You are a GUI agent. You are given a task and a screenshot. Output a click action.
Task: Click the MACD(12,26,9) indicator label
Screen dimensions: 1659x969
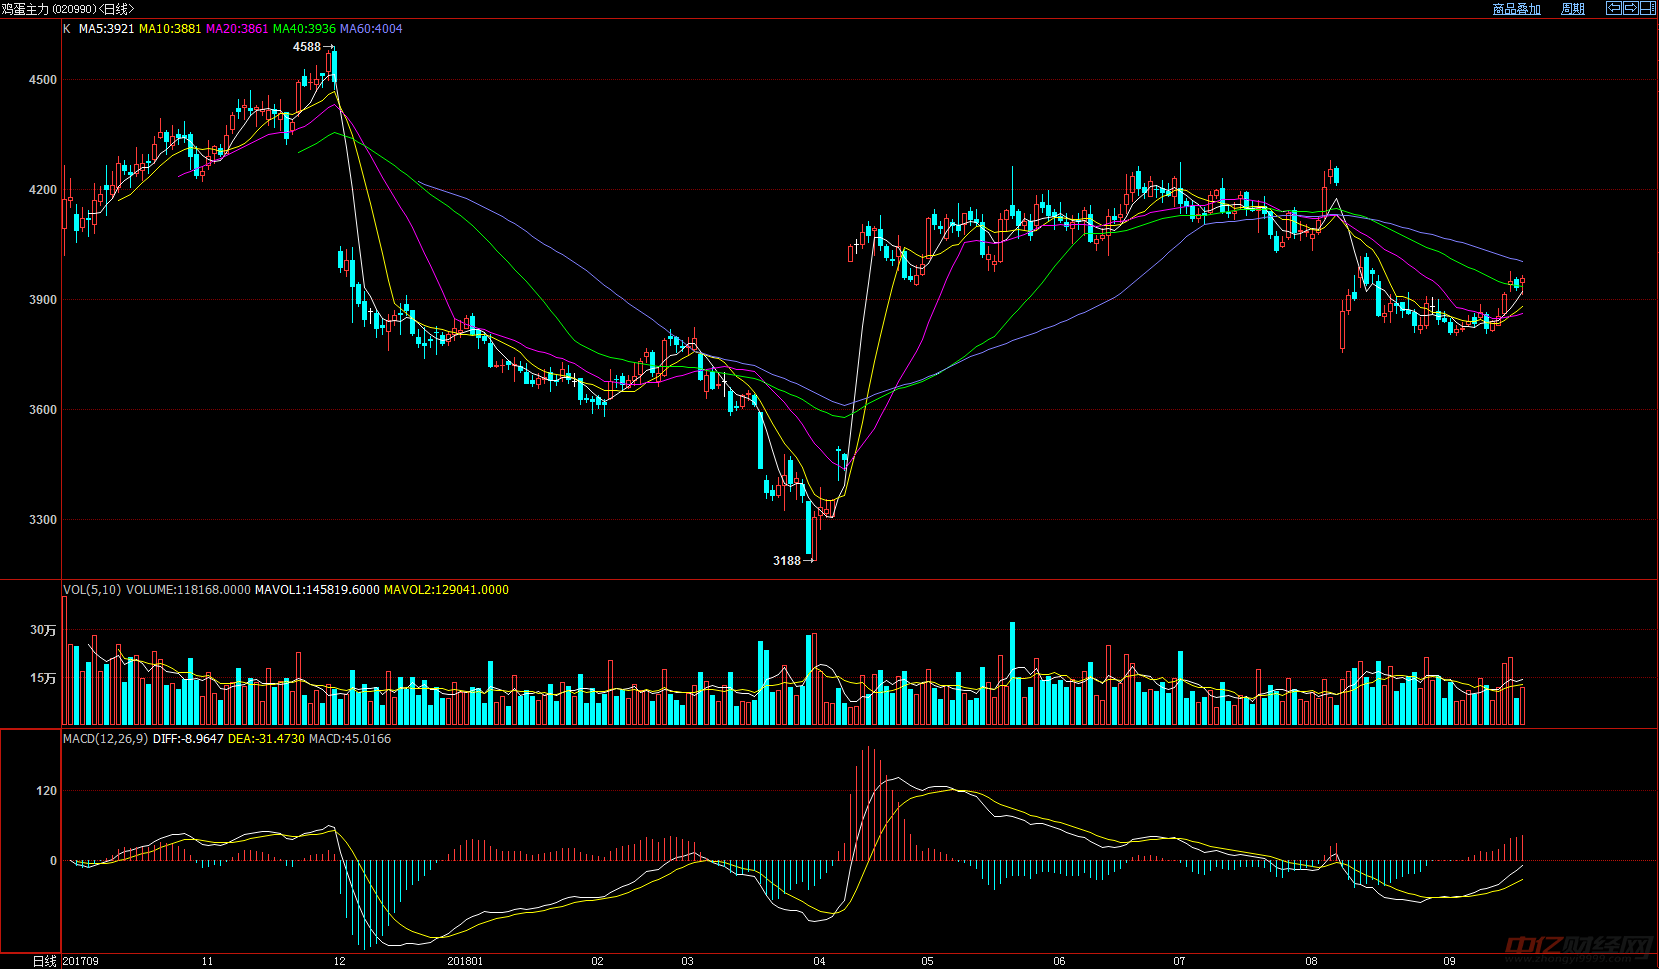(105, 739)
